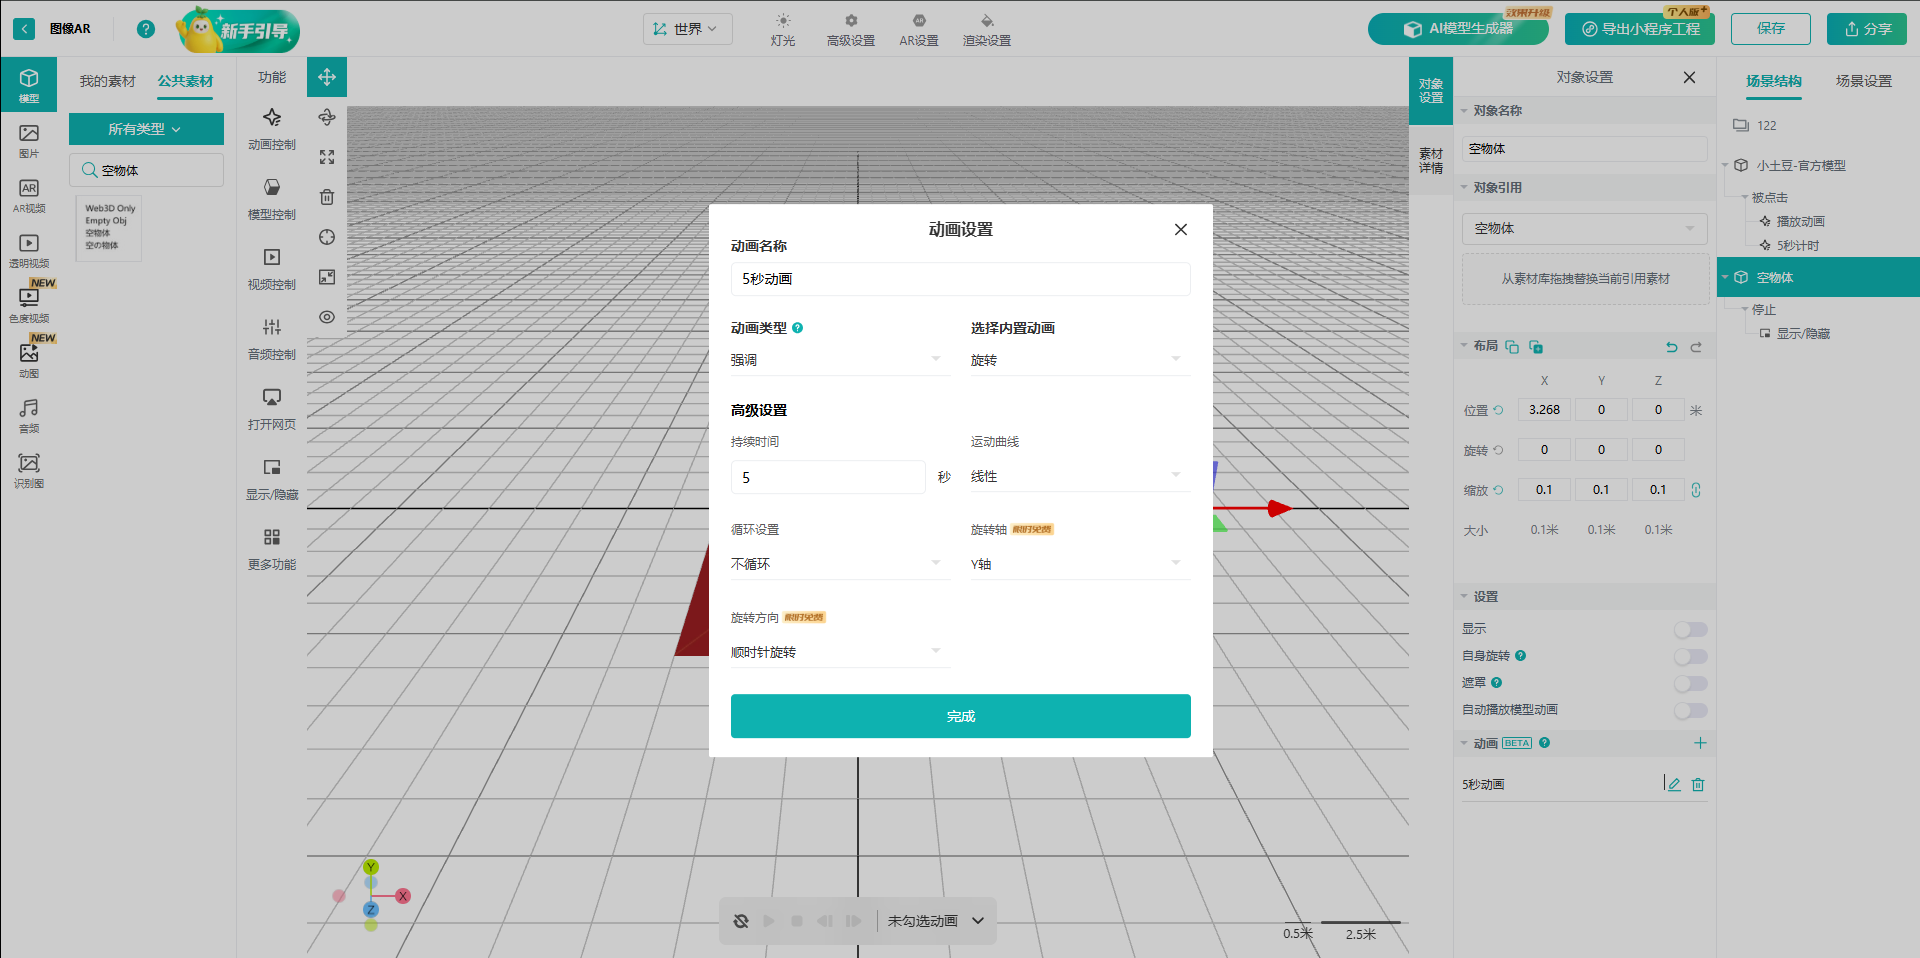Turn on 自动播放模型动画 toggle
The image size is (1920, 958).
coord(1690,710)
